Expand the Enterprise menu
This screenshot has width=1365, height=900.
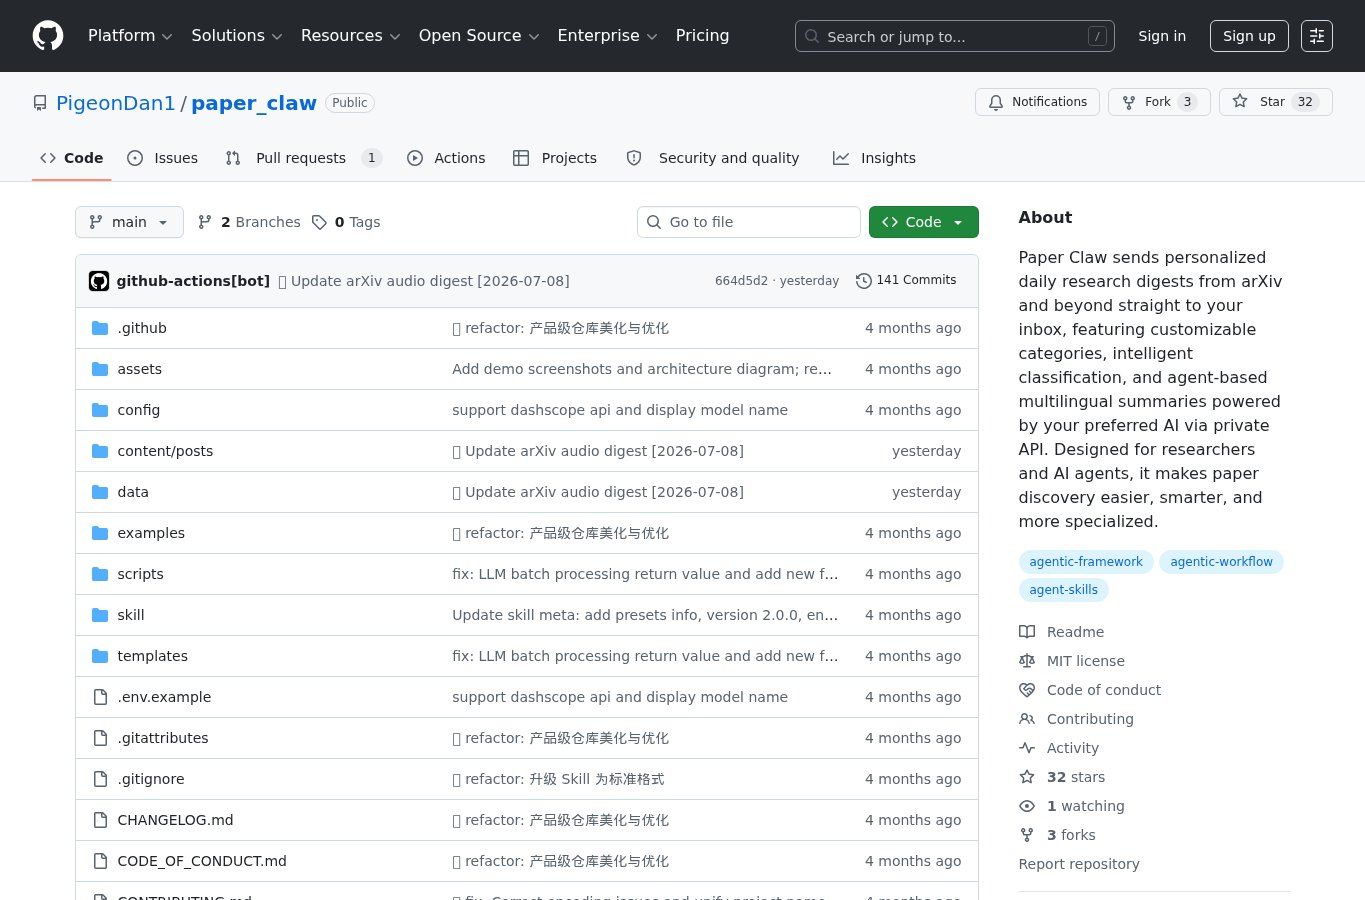(607, 36)
